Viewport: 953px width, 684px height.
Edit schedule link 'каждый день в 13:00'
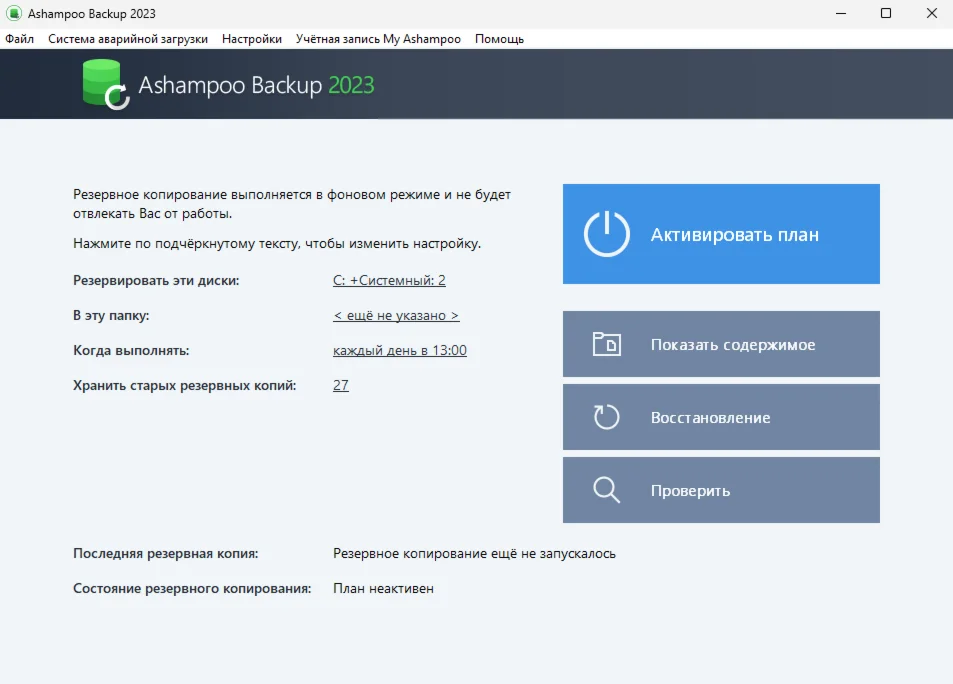(x=399, y=351)
